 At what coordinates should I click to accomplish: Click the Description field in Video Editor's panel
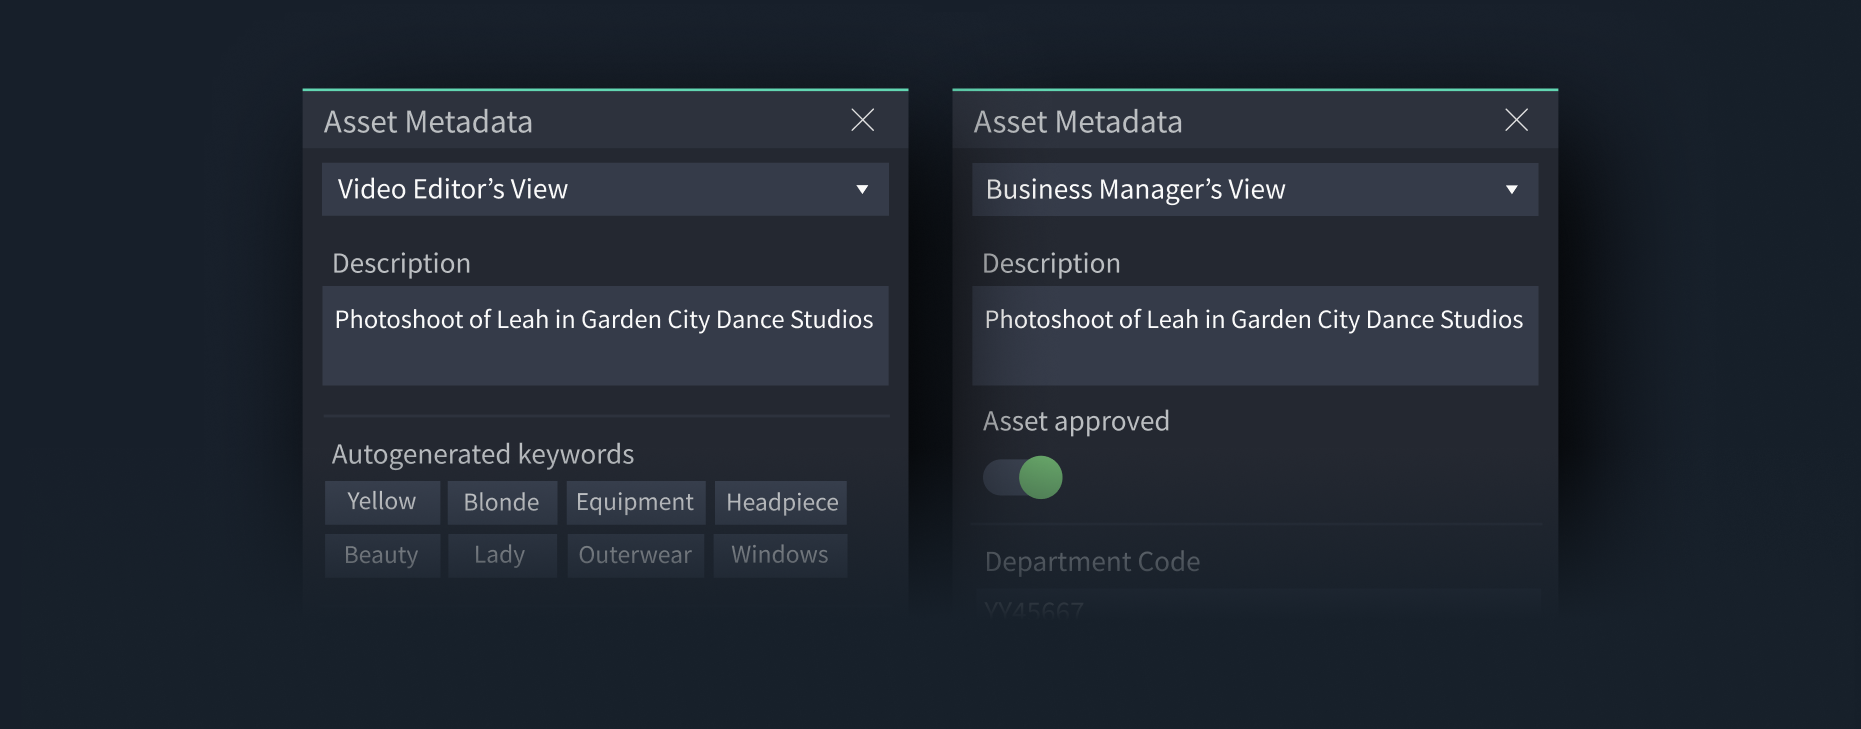(604, 335)
